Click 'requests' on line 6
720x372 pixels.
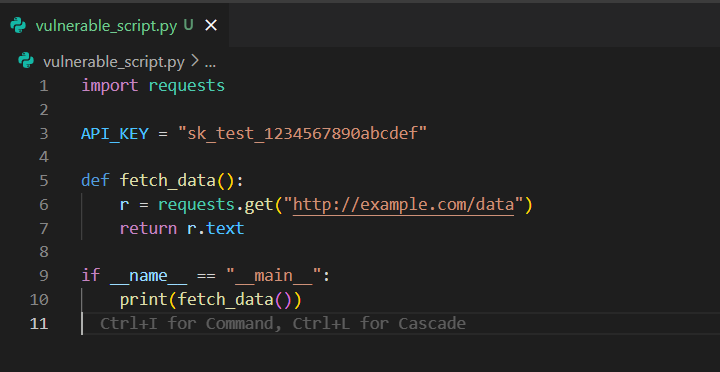[197, 205]
